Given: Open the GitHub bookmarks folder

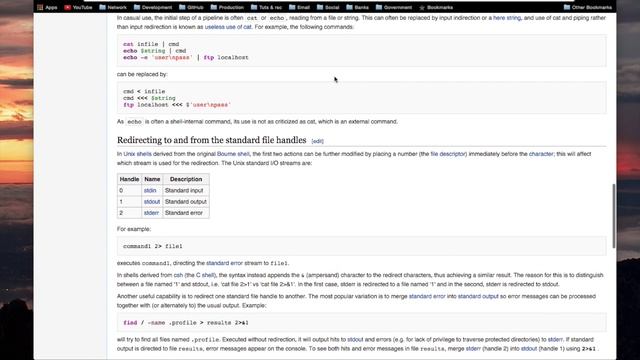Looking at the screenshot, I should [191, 7].
